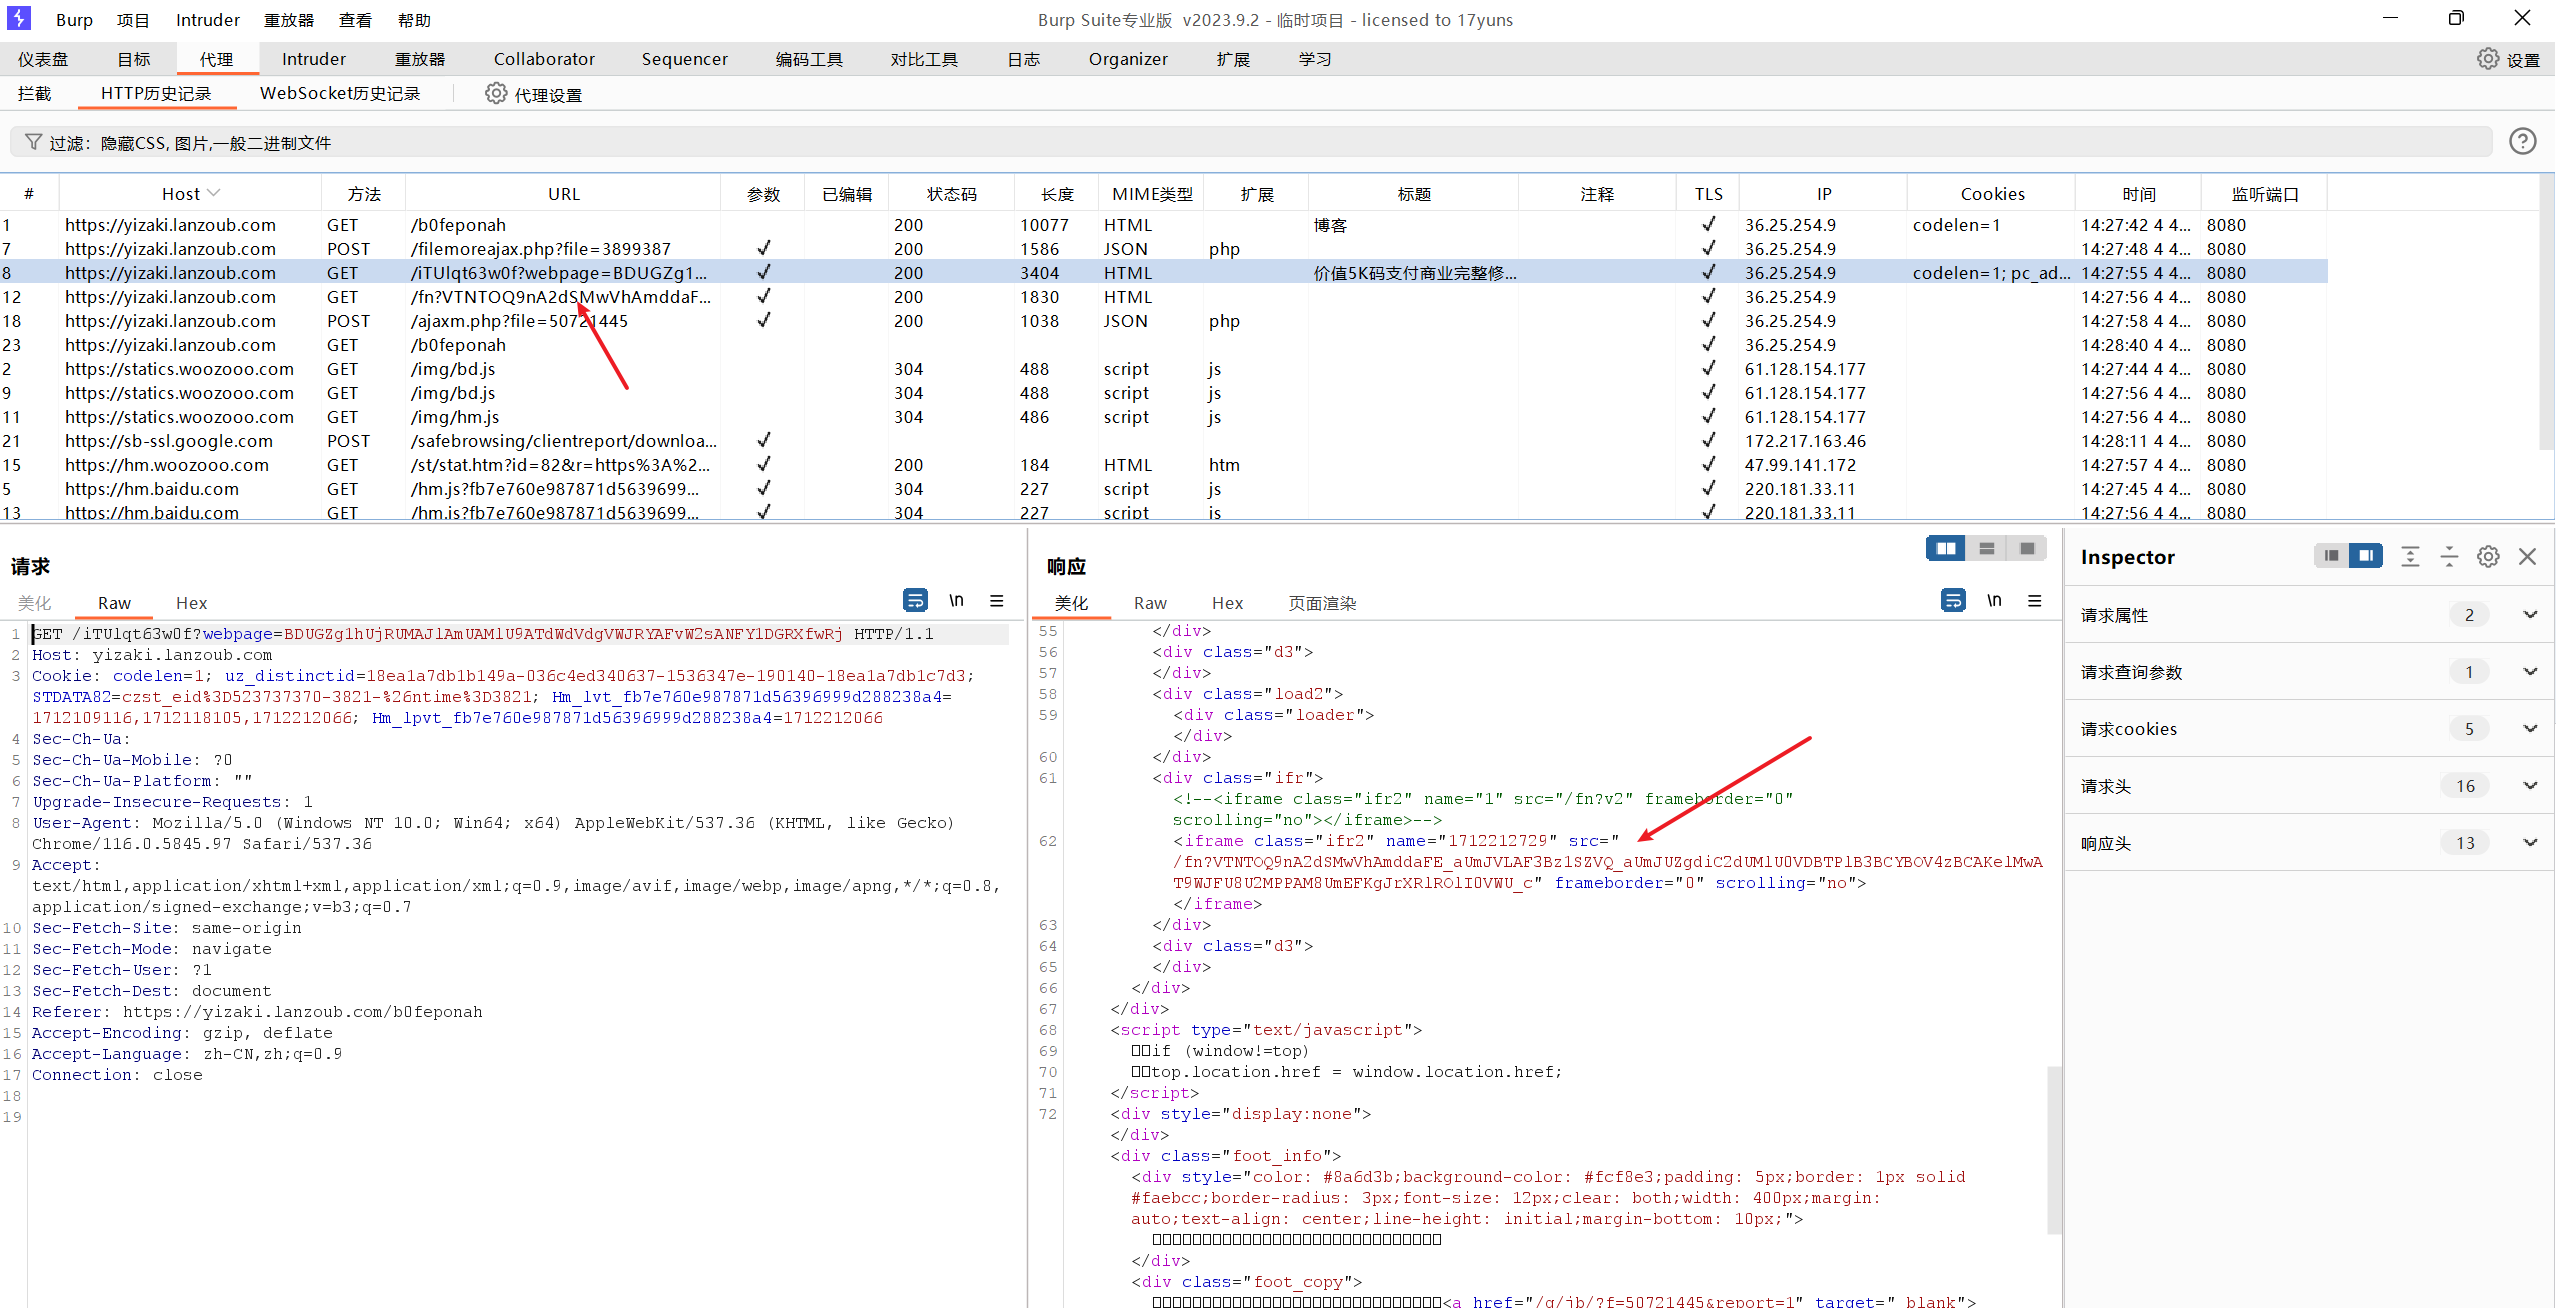Expand the 请求cookies section
The image size is (2556, 1308).
click(2530, 729)
